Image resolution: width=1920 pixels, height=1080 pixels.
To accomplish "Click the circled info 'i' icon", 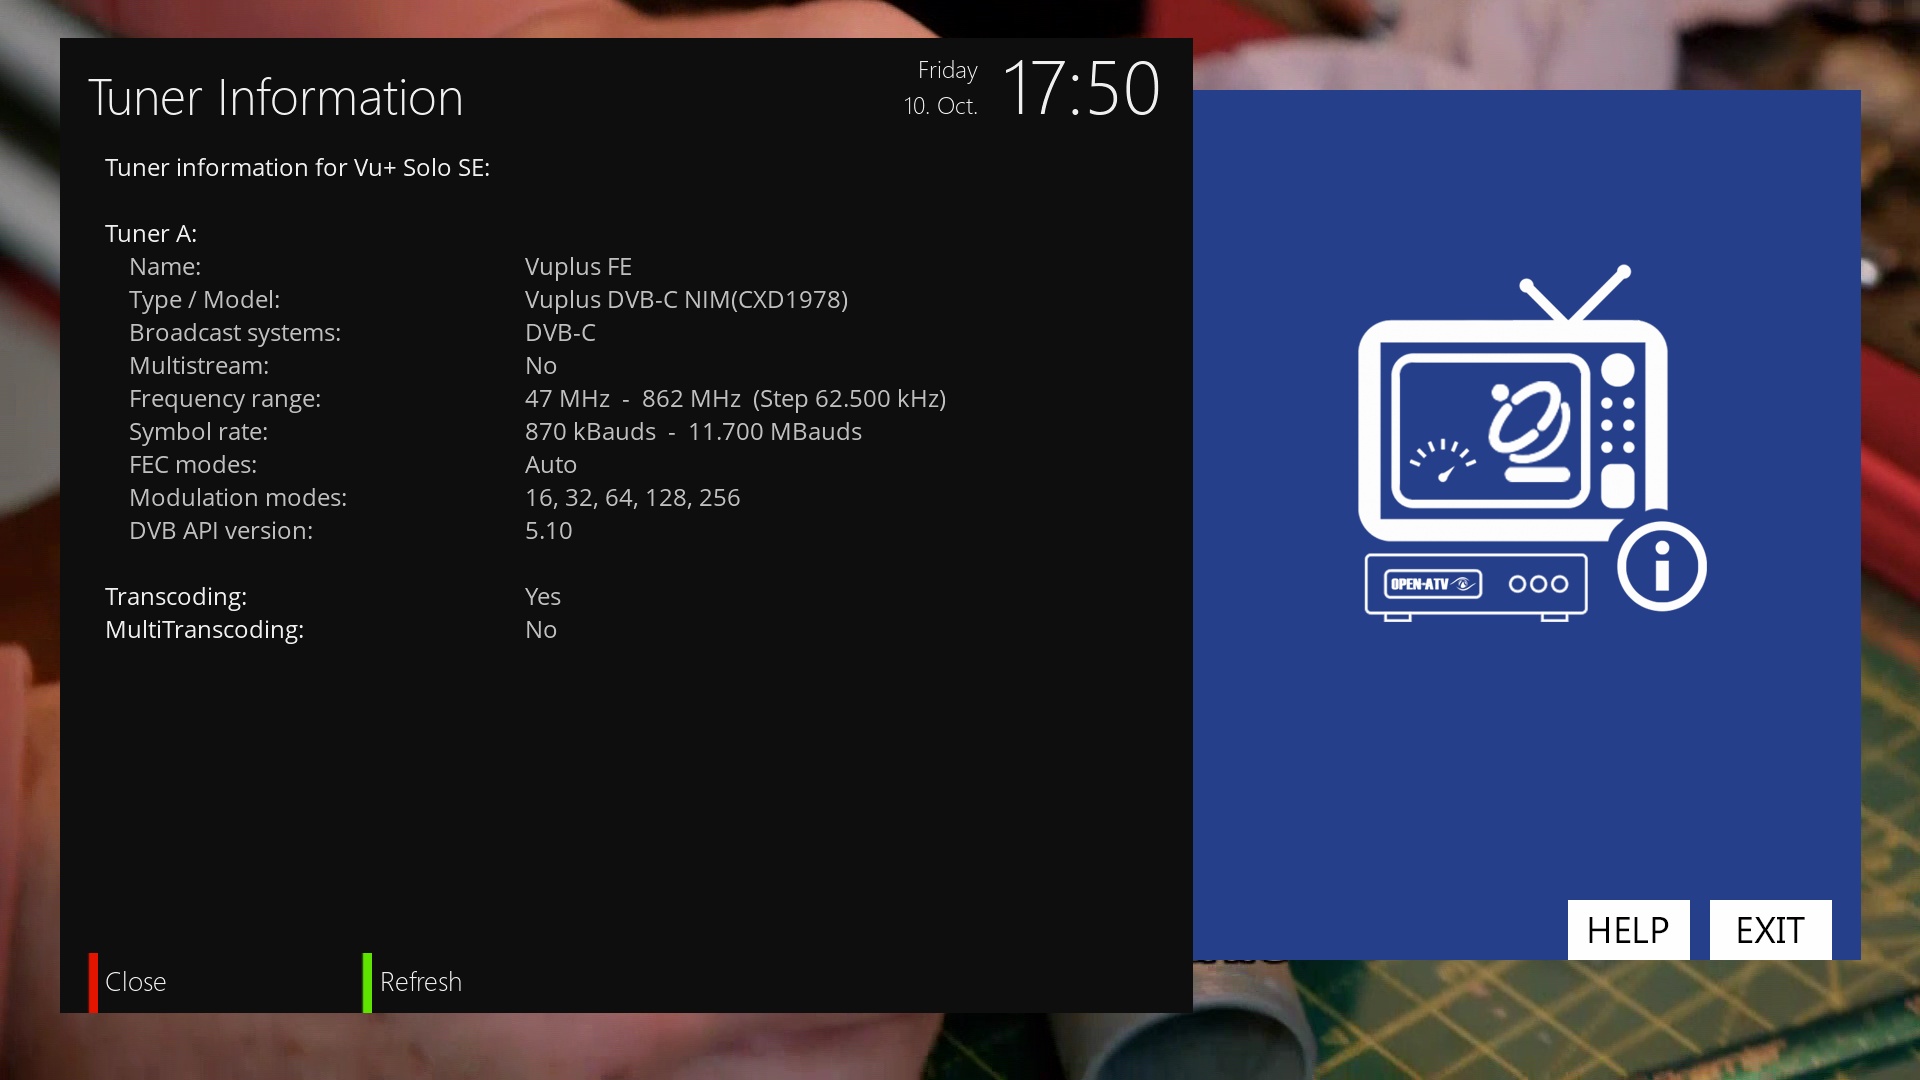I will (x=1661, y=566).
